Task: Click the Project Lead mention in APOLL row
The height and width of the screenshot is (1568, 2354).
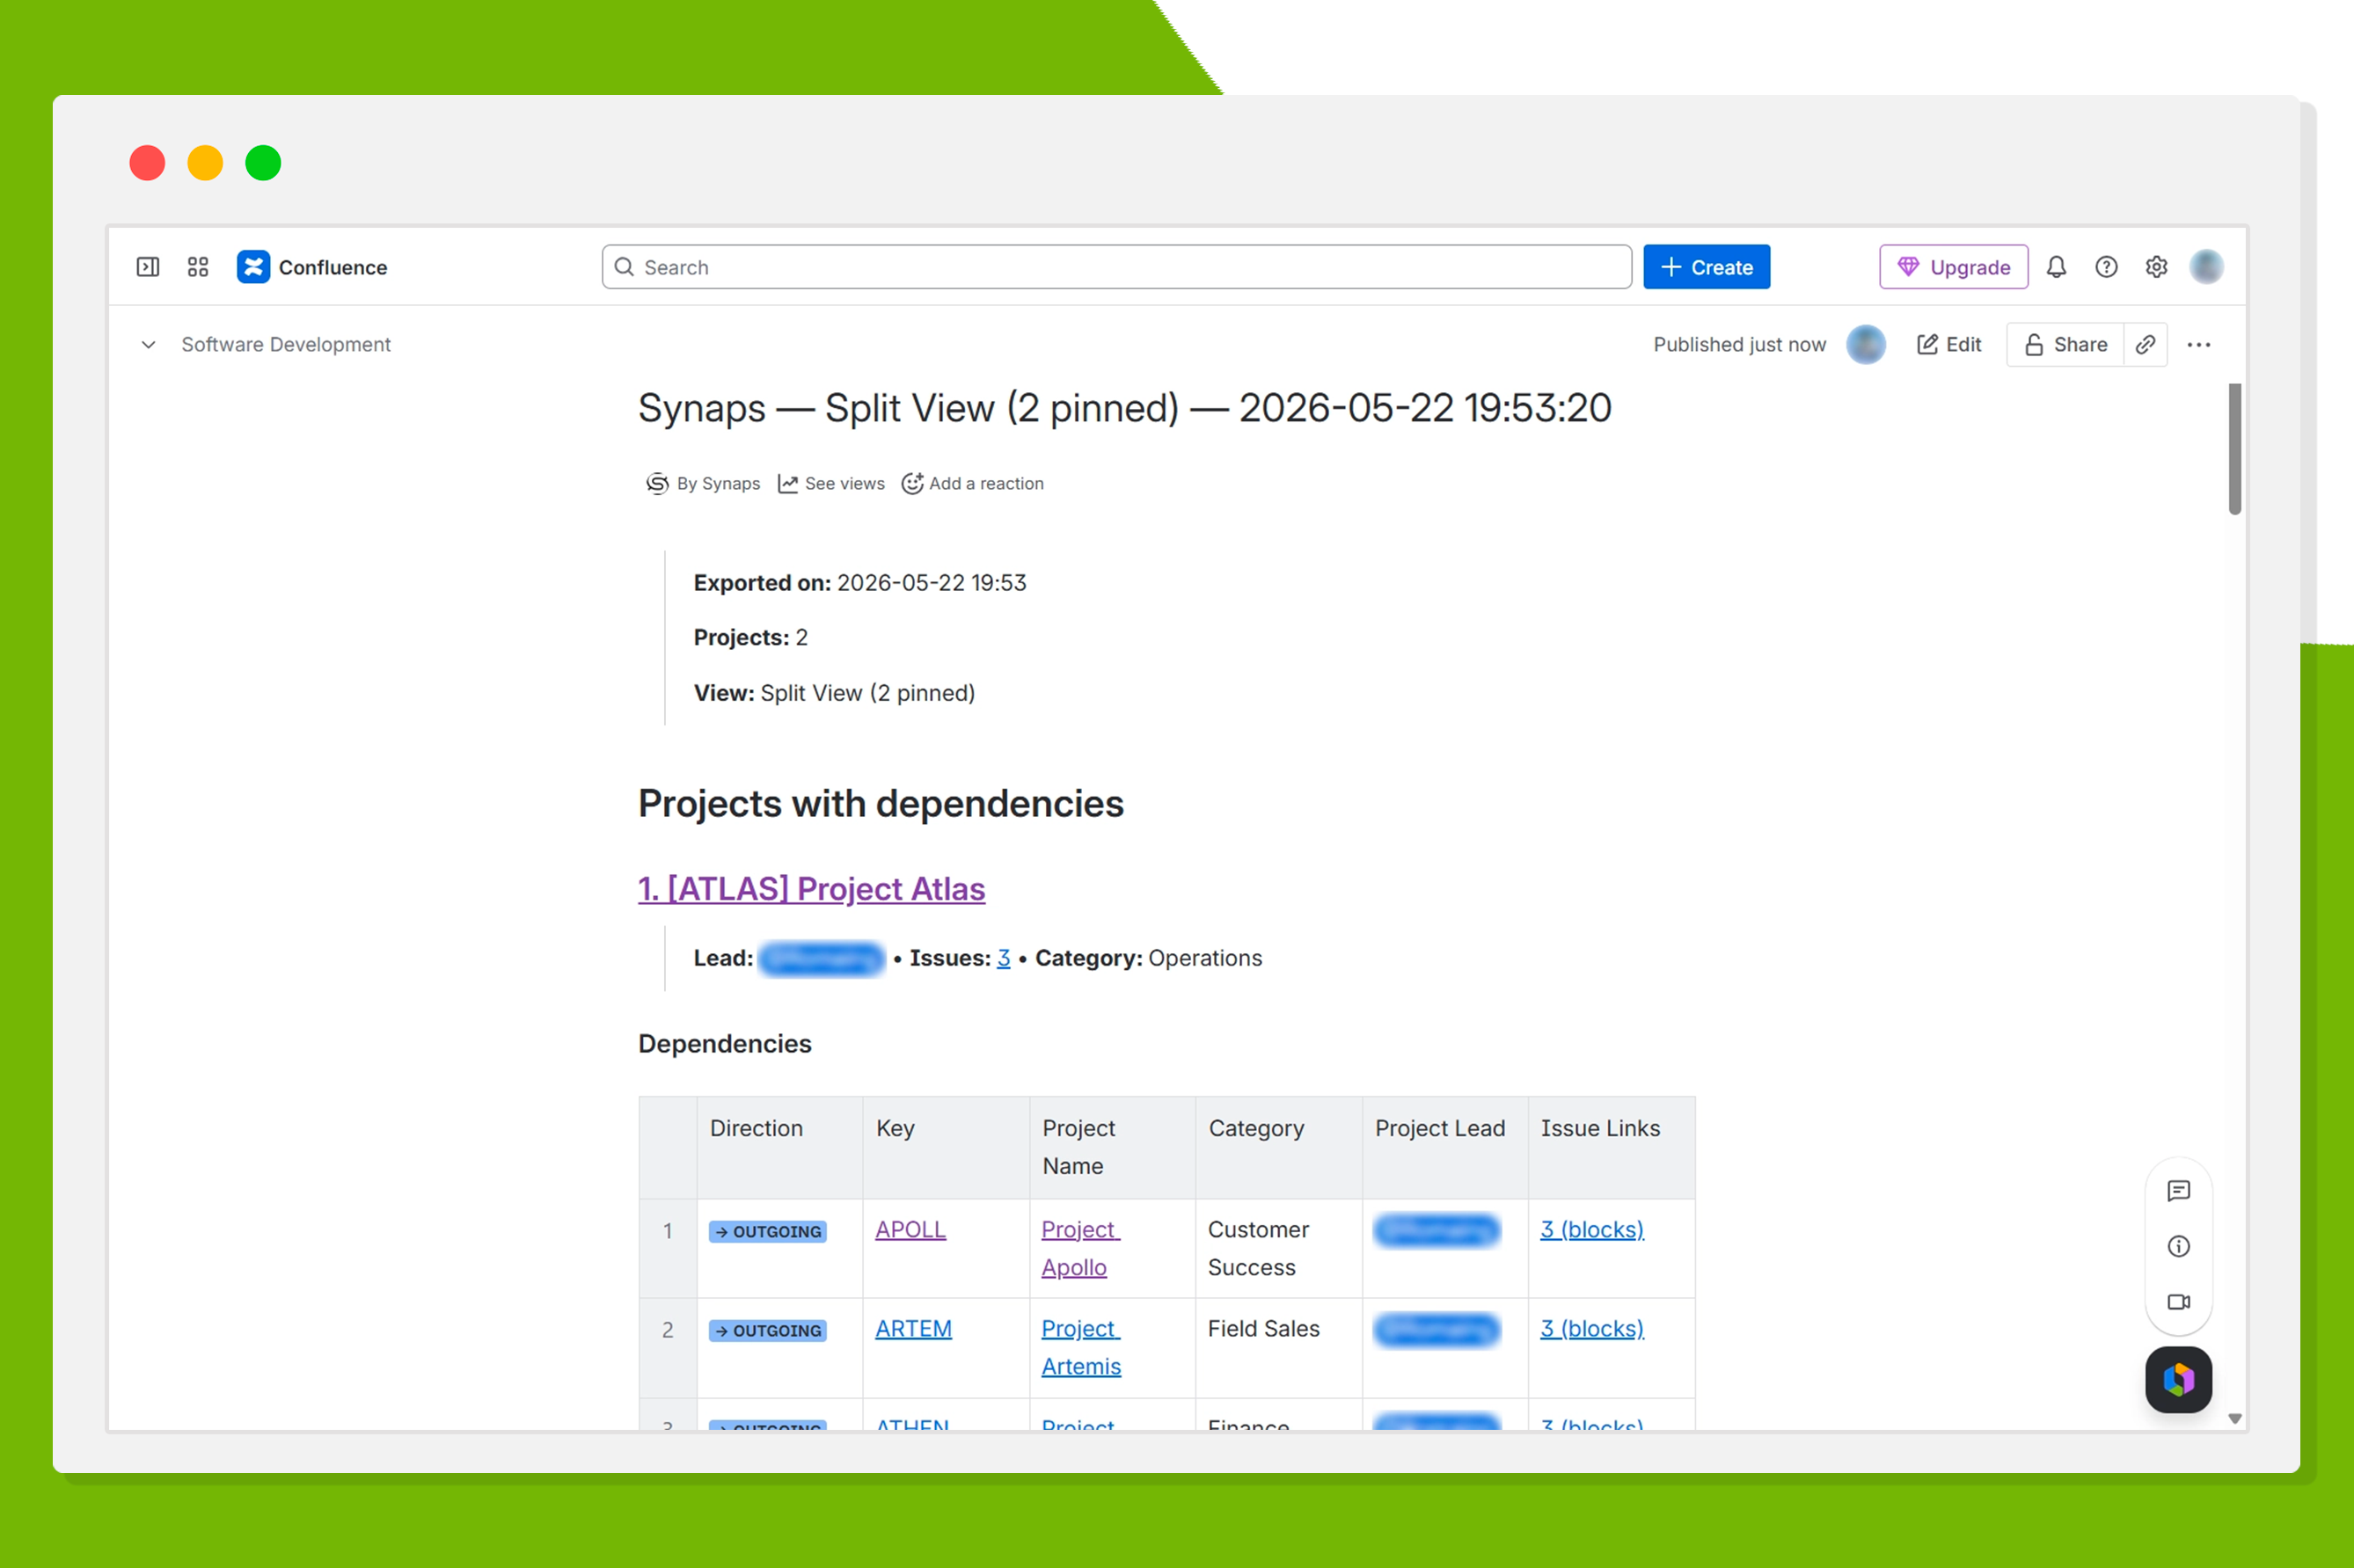Action: click(1436, 1231)
